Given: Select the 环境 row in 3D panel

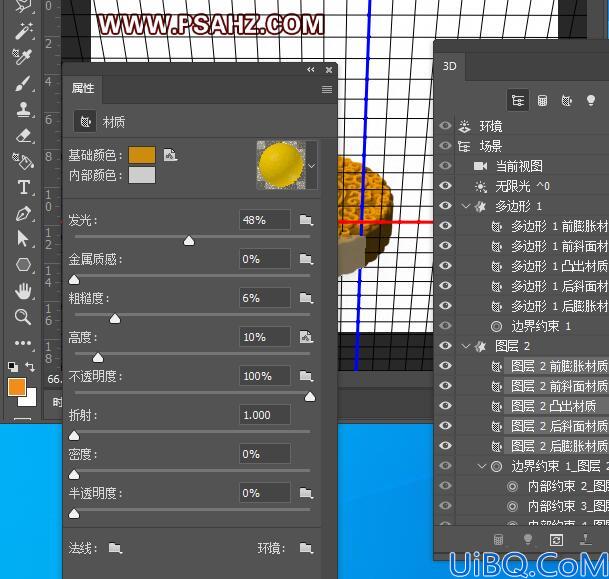Looking at the screenshot, I should [x=532, y=126].
